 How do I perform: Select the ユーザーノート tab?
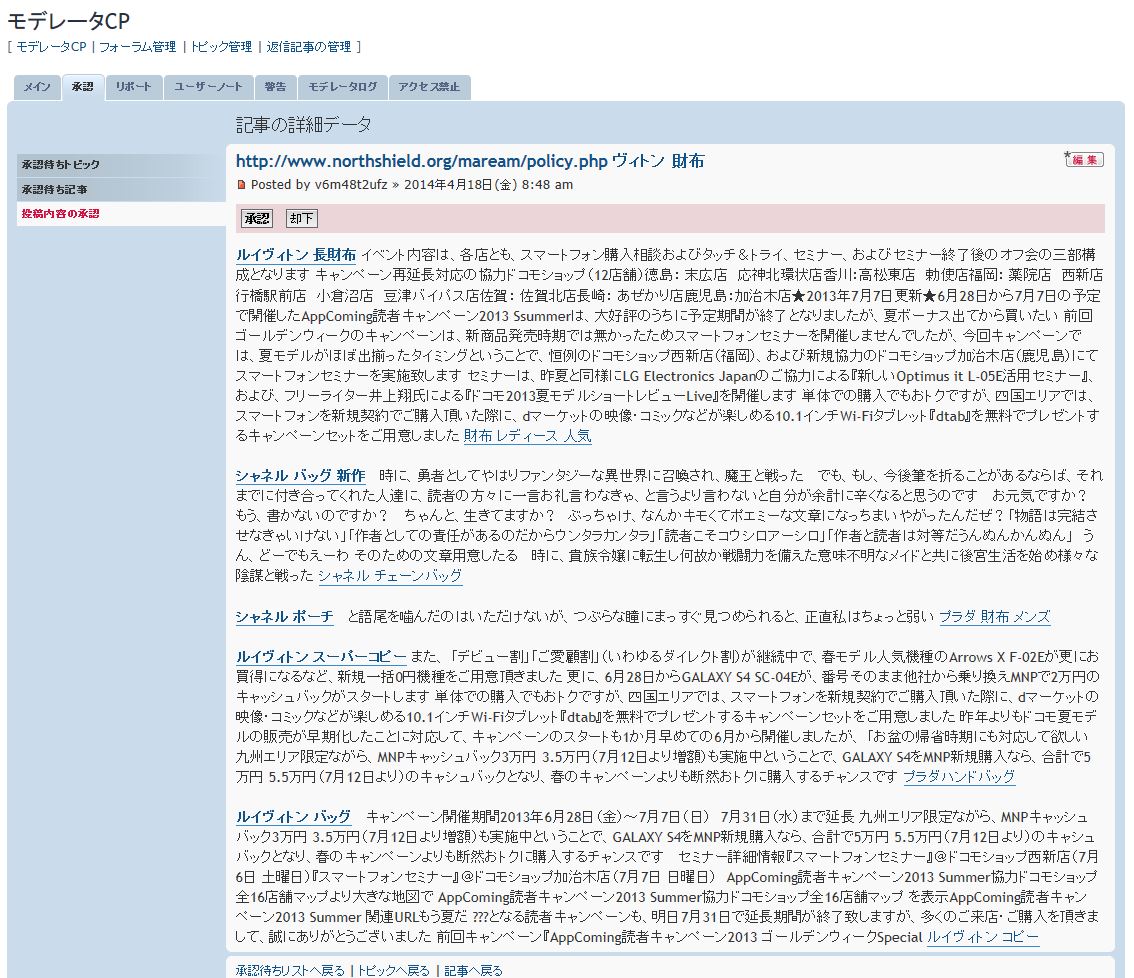tap(208, 88)
